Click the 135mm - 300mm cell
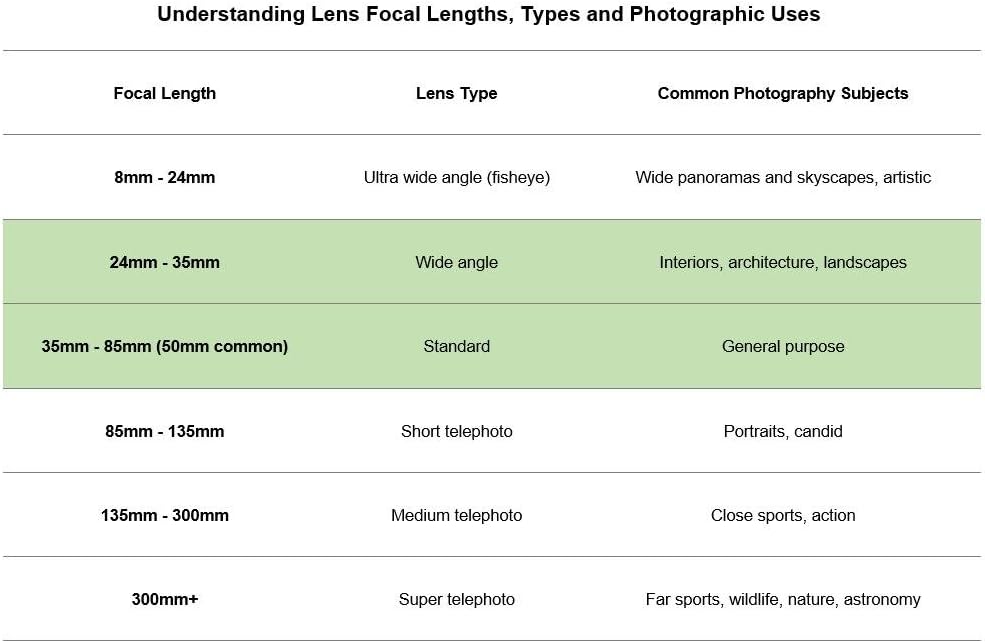The image size is (985, 643). point(165,516)
